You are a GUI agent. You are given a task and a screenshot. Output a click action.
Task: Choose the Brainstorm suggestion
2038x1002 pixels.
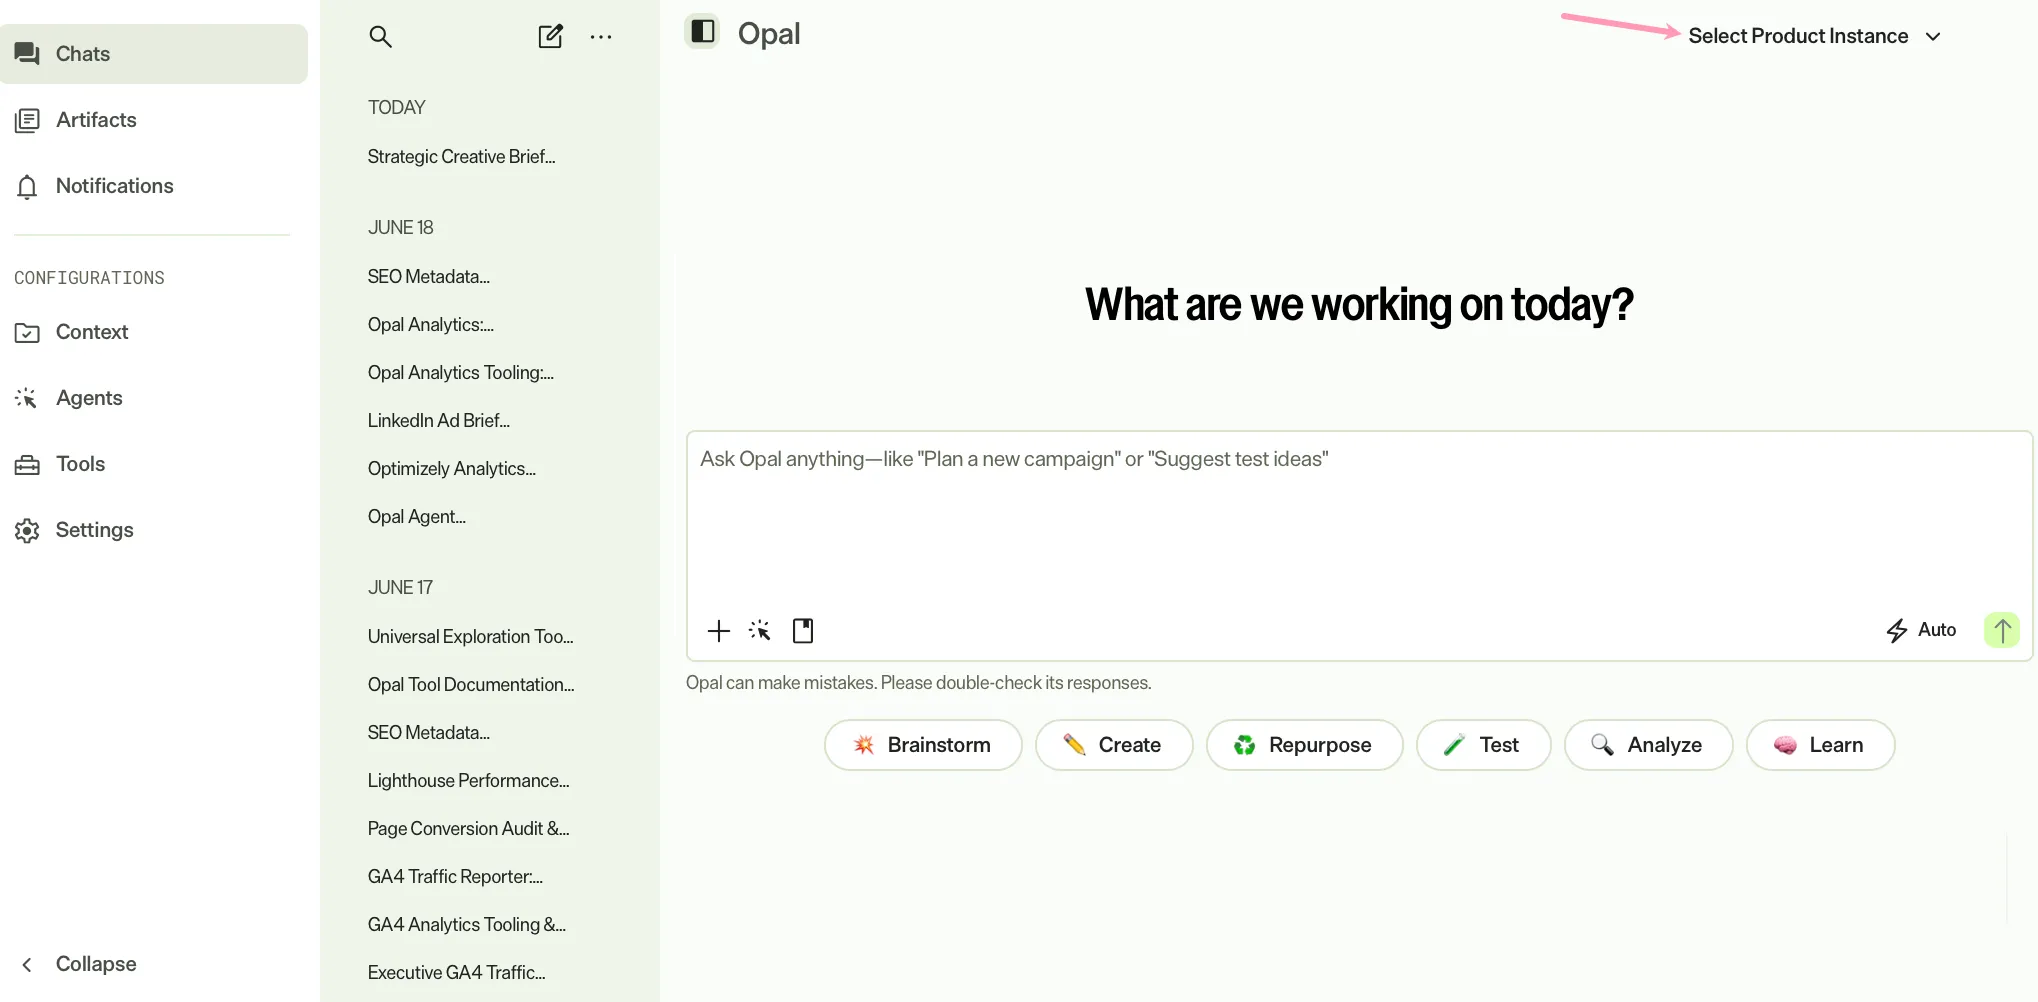(x=923, y=745)
